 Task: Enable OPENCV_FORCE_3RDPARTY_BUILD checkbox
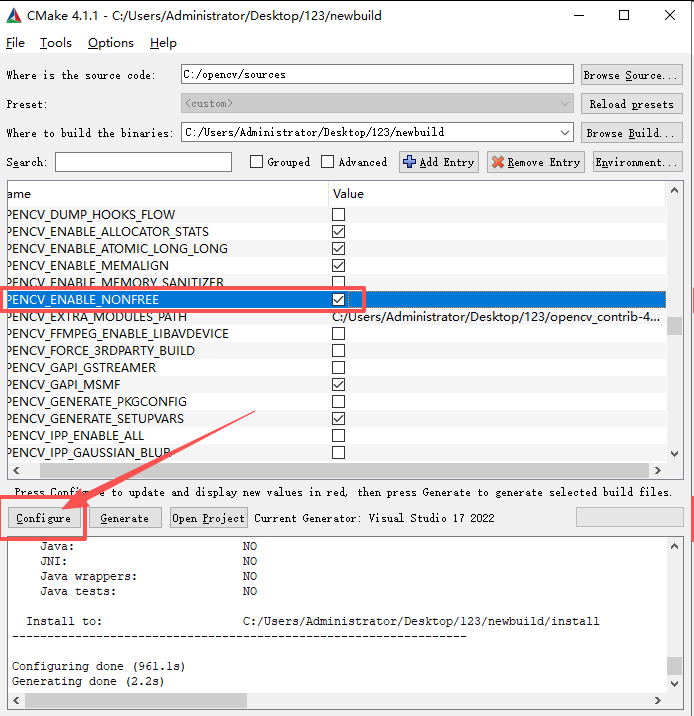tap(338, 351)
